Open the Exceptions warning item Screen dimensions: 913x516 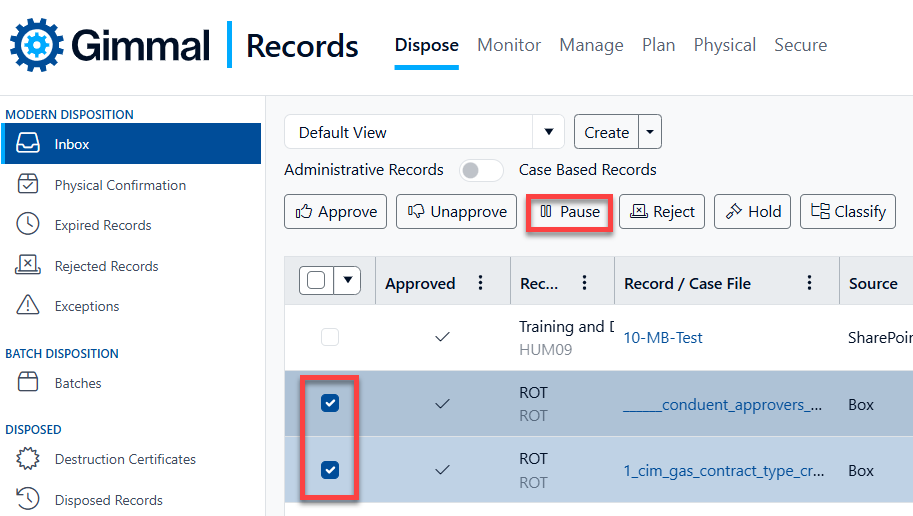[x=86, y=306]
